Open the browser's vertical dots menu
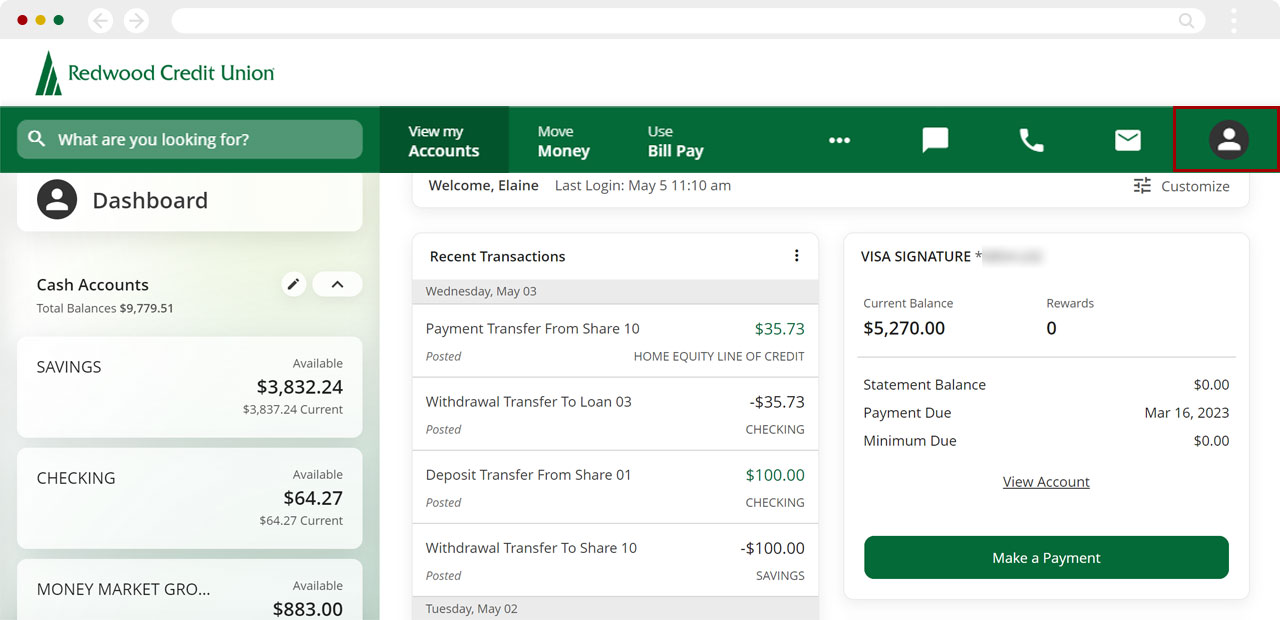This screenshot has width=1280, height=620. 1233,20
